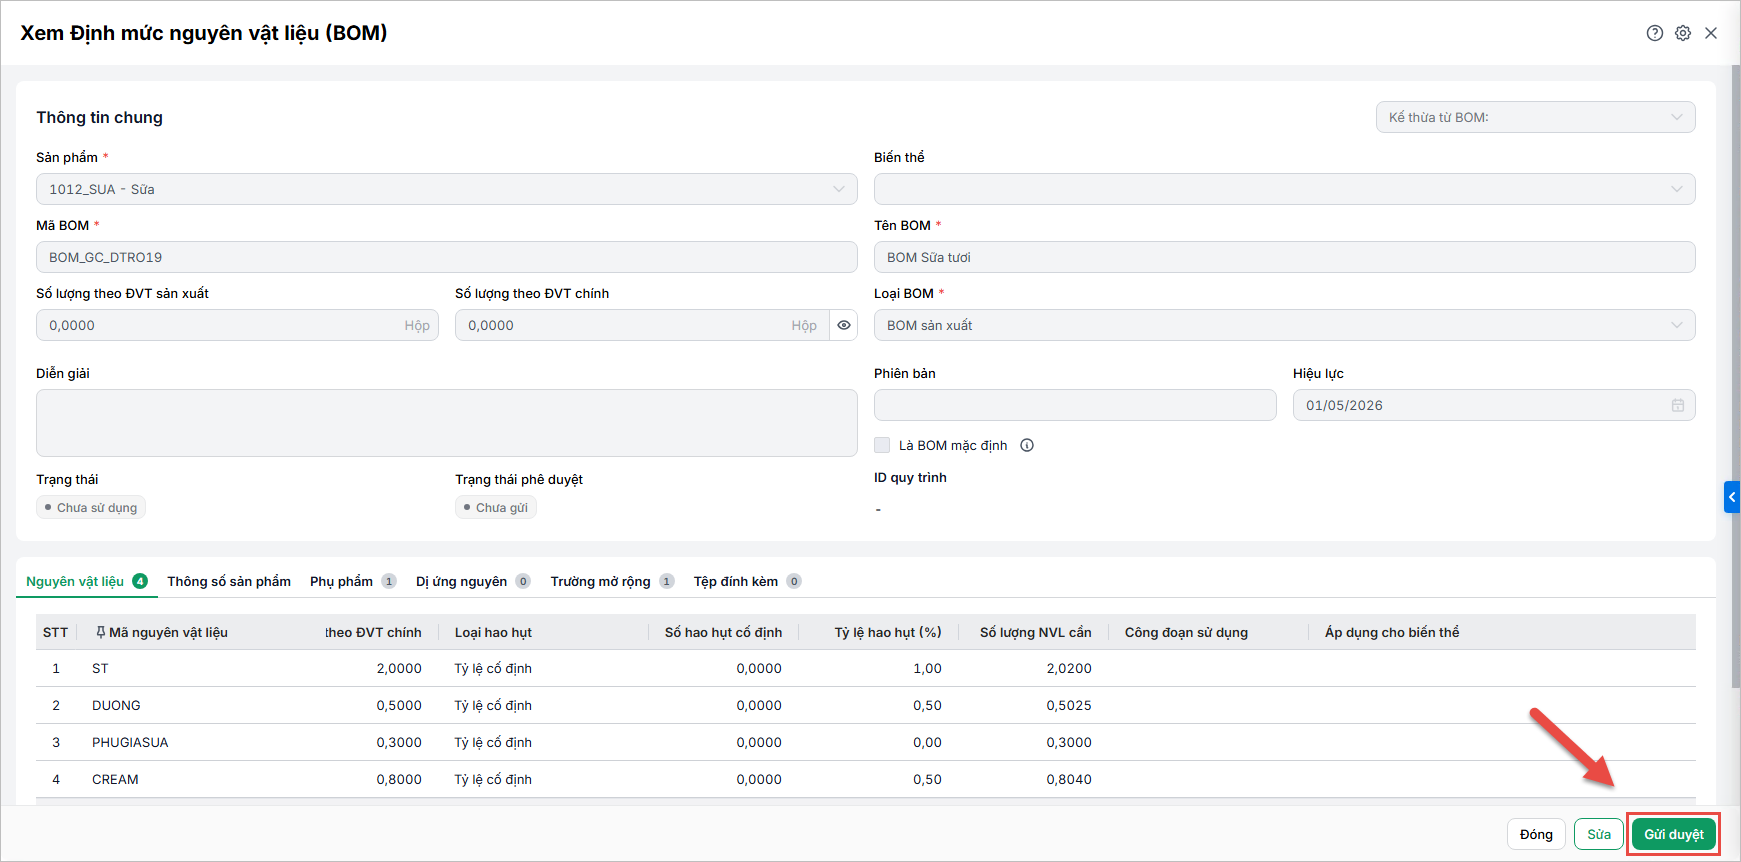The width and height of the screenshot is (1741, 862).
Task: Click the theo ĐVT chính column header
Action: tap(373, 632)
